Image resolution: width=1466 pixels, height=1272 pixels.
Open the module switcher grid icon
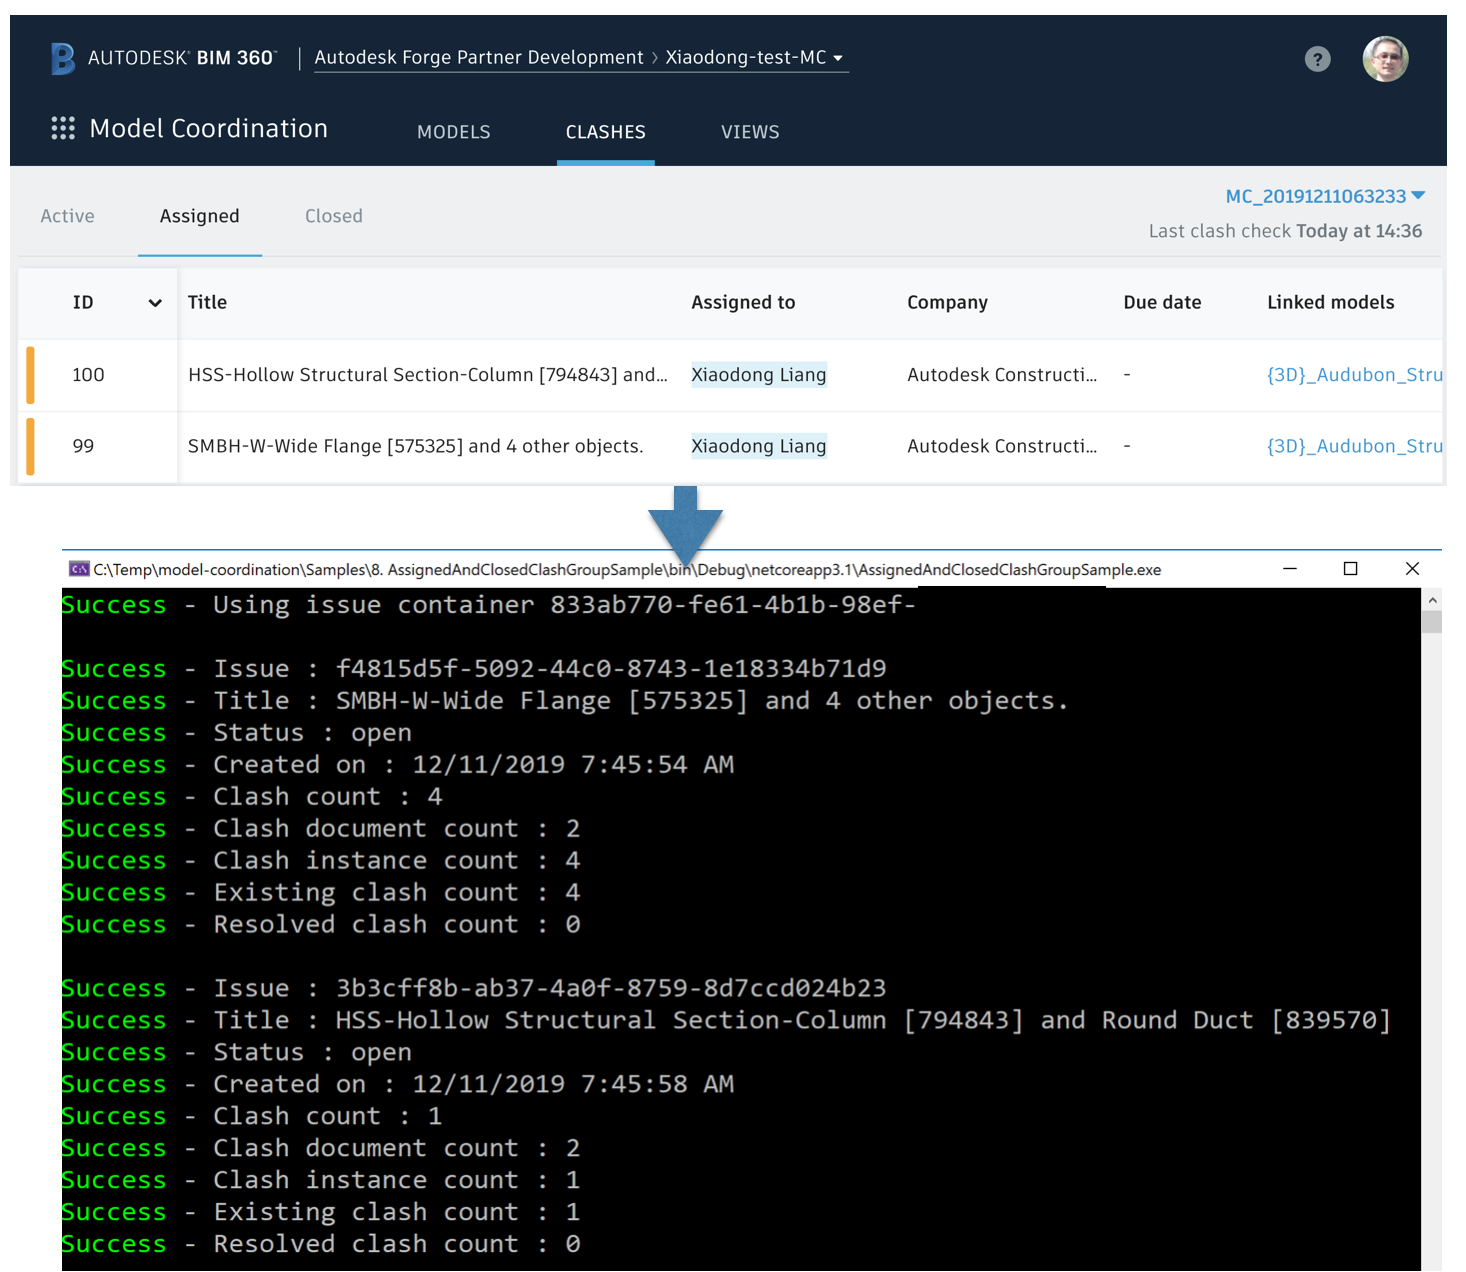click(x=63, y=128)
